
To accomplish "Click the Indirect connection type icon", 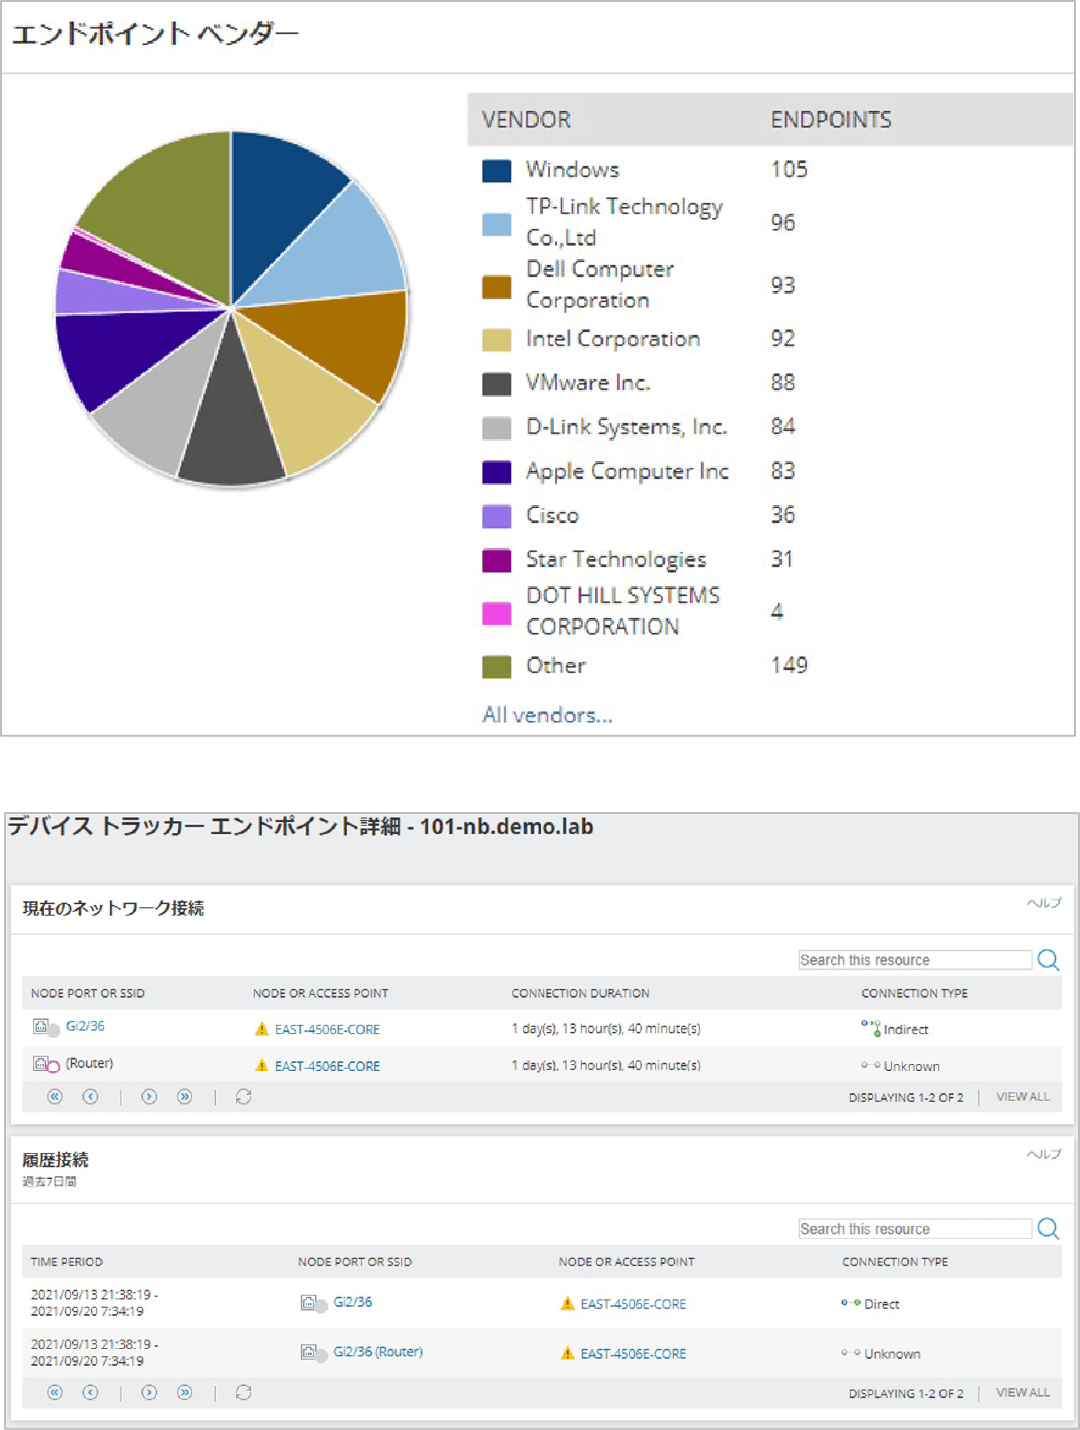I will click(870, 1028).
